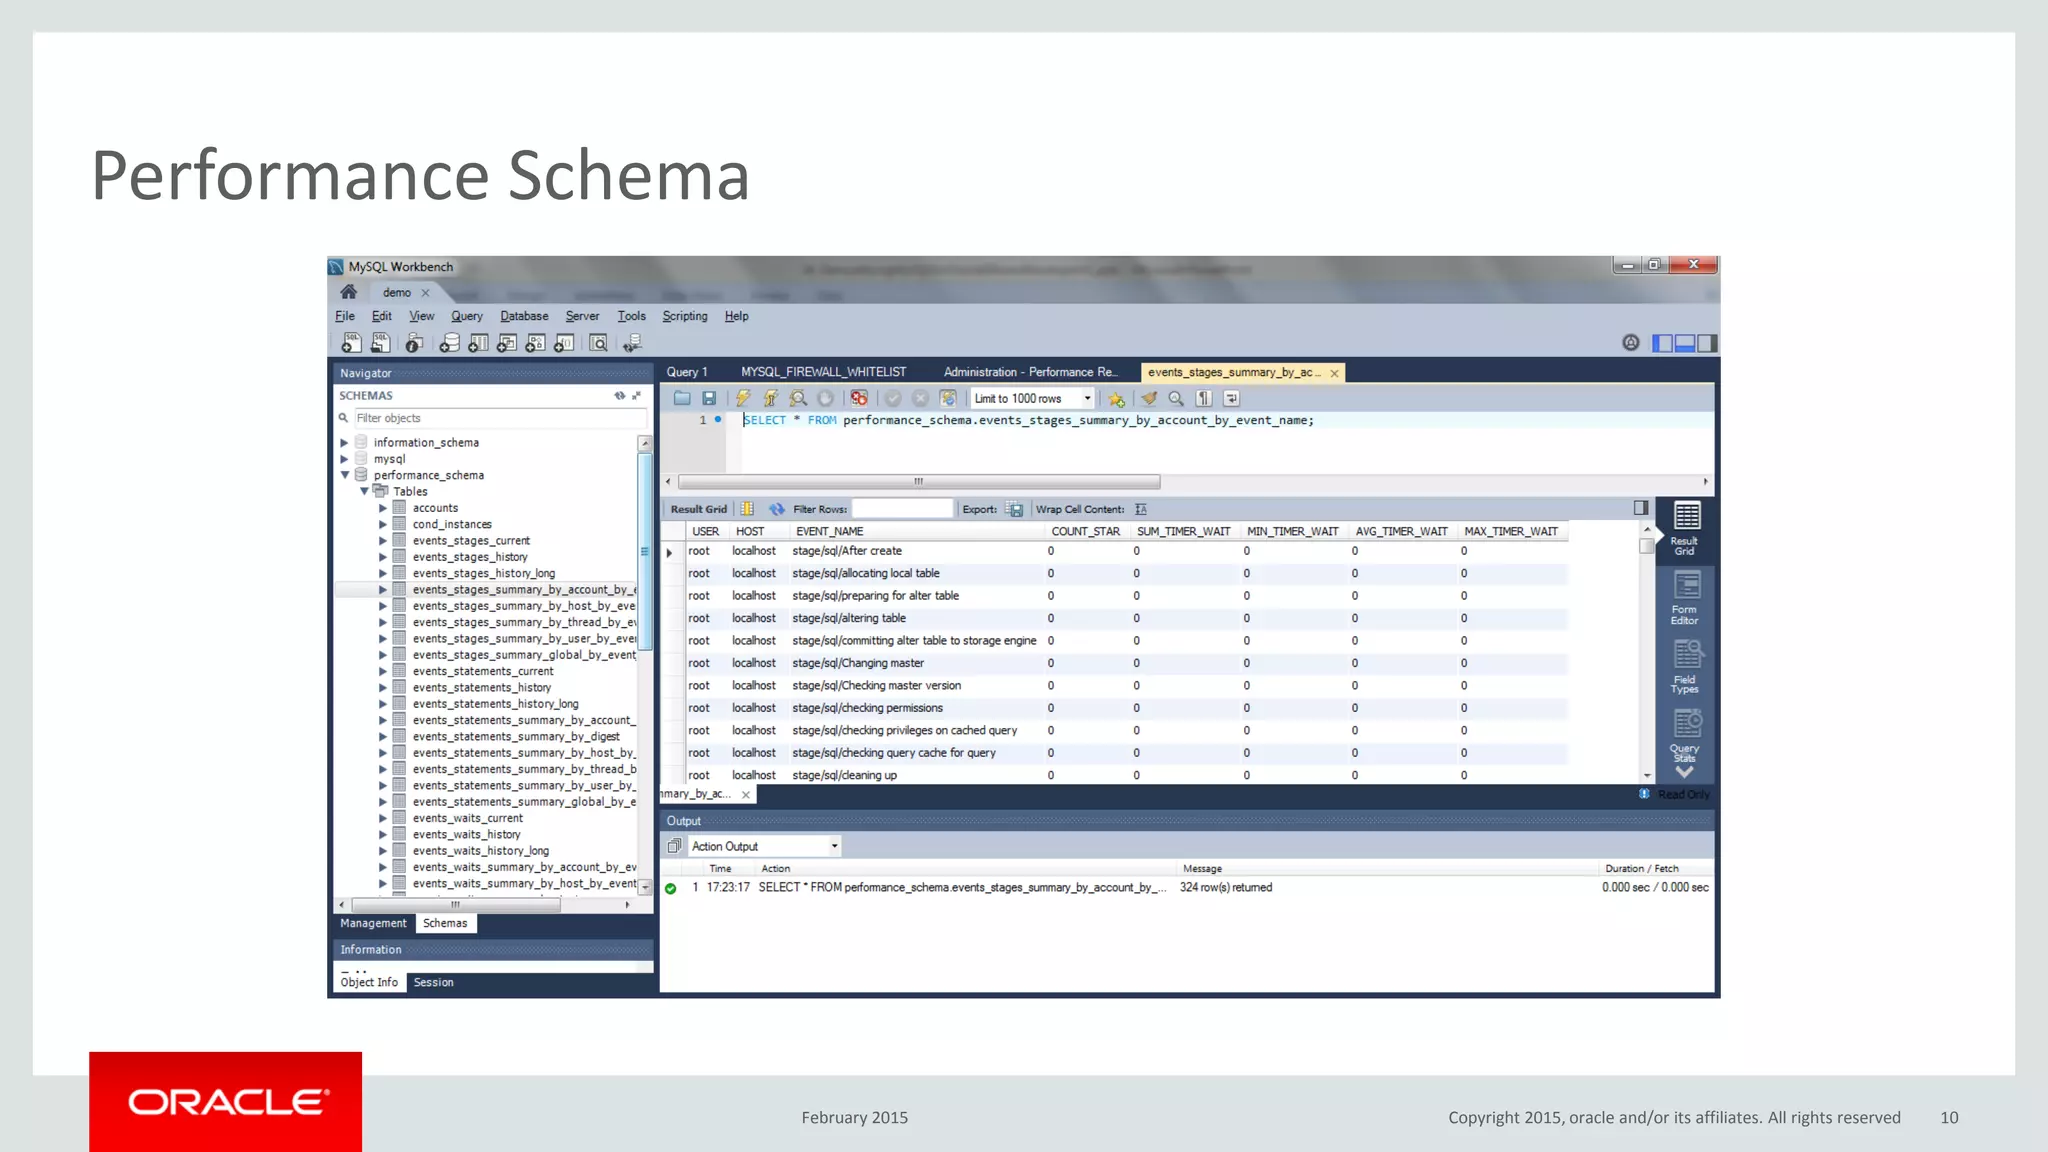Close the events_stages_summary_by_ac.. tab
Screen dimensions: 2048x1152
1334,373
